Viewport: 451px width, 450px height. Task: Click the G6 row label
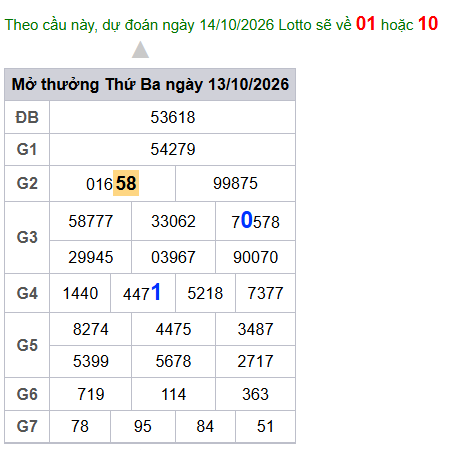[x=27, y=394]
